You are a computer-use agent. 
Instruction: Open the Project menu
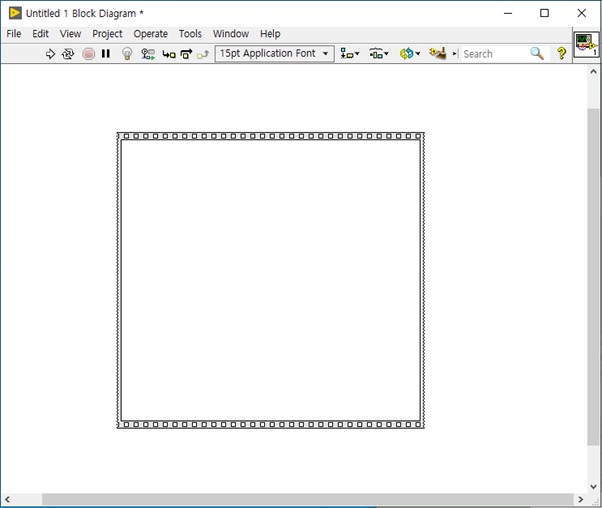point(107,34)
